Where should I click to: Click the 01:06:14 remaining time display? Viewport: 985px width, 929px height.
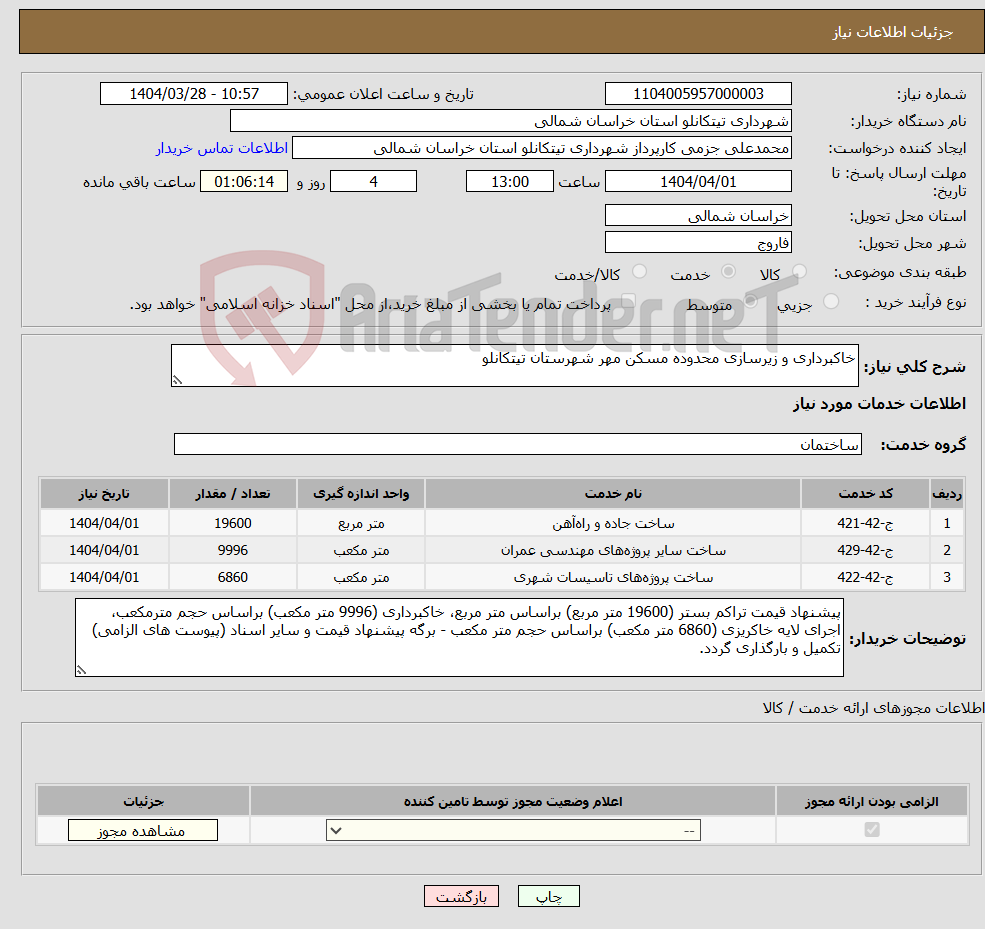[x=245, y=181]
